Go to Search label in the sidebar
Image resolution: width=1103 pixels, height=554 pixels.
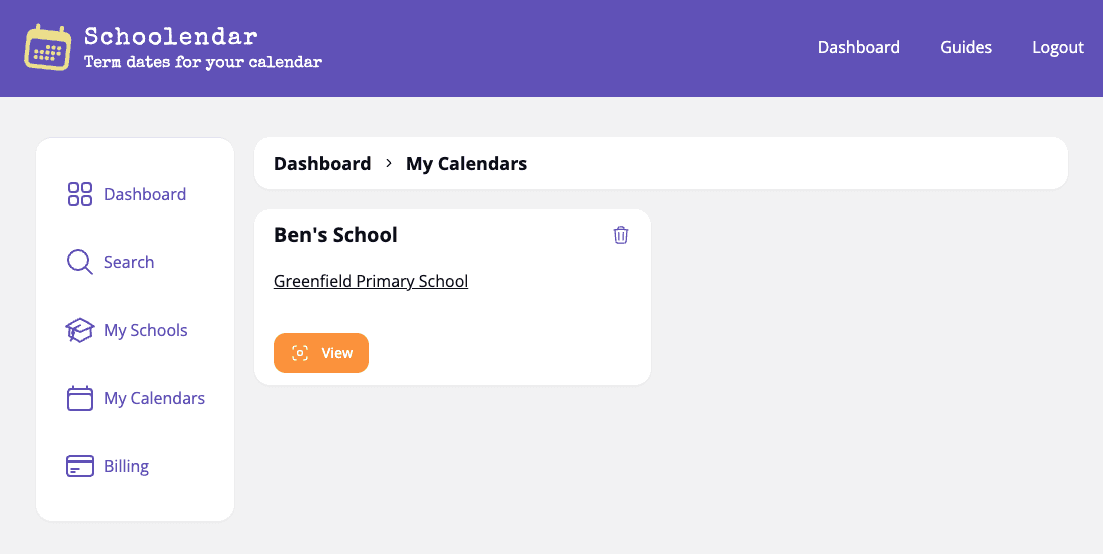pos(129,262)
